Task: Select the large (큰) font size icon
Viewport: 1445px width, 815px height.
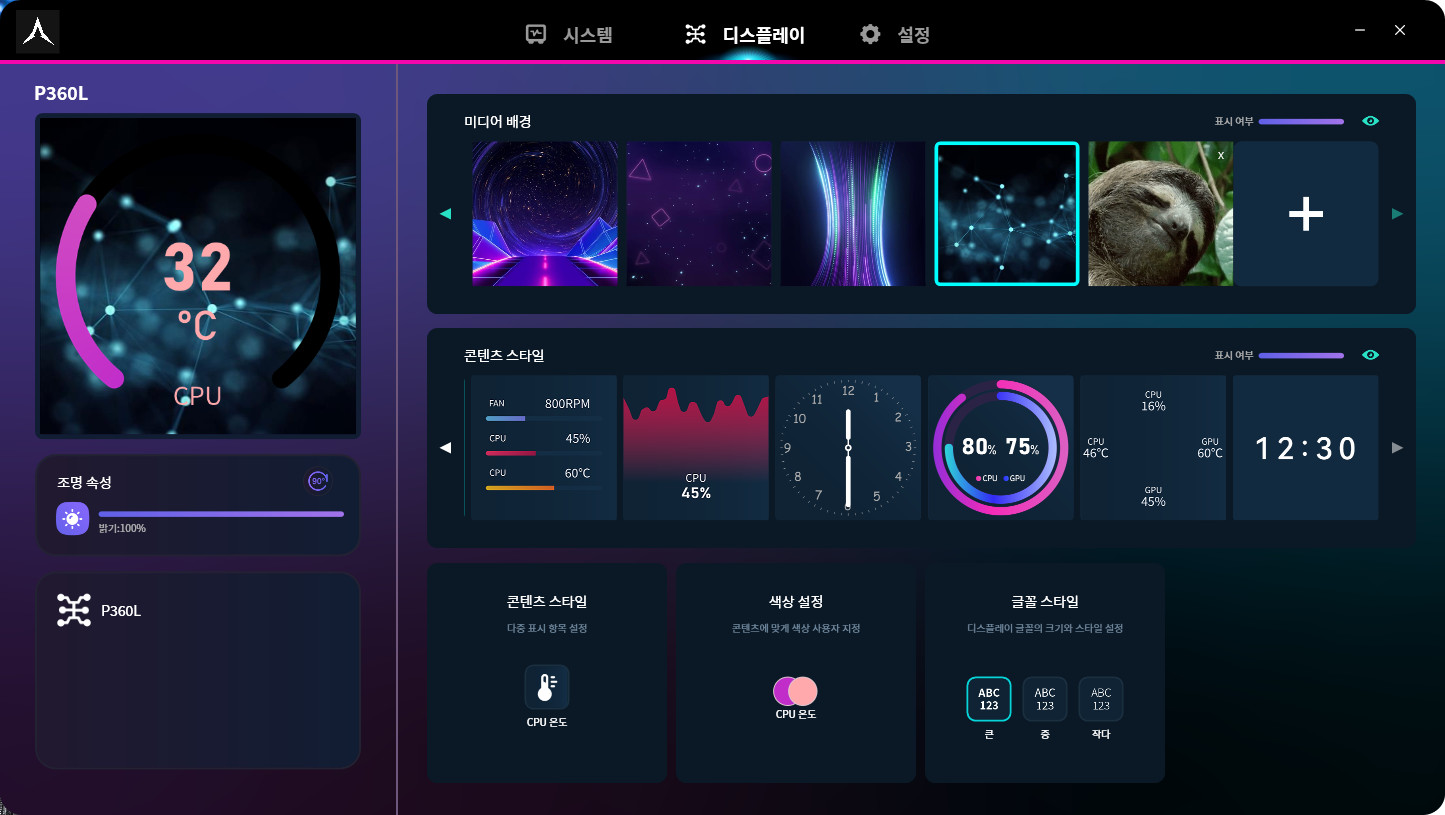Action: click(988, 699)
